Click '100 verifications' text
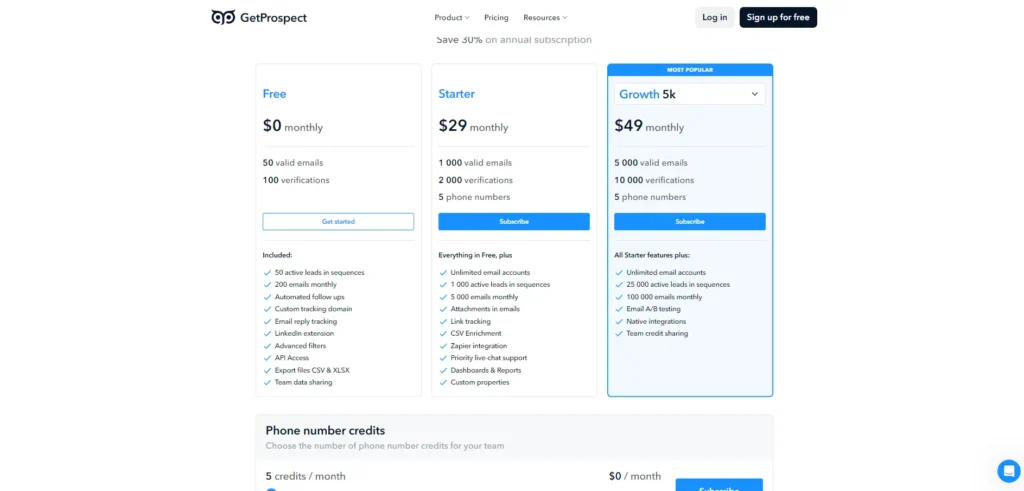The width and height of the screenshot is (1024, 491). click(x=296, y=180)
